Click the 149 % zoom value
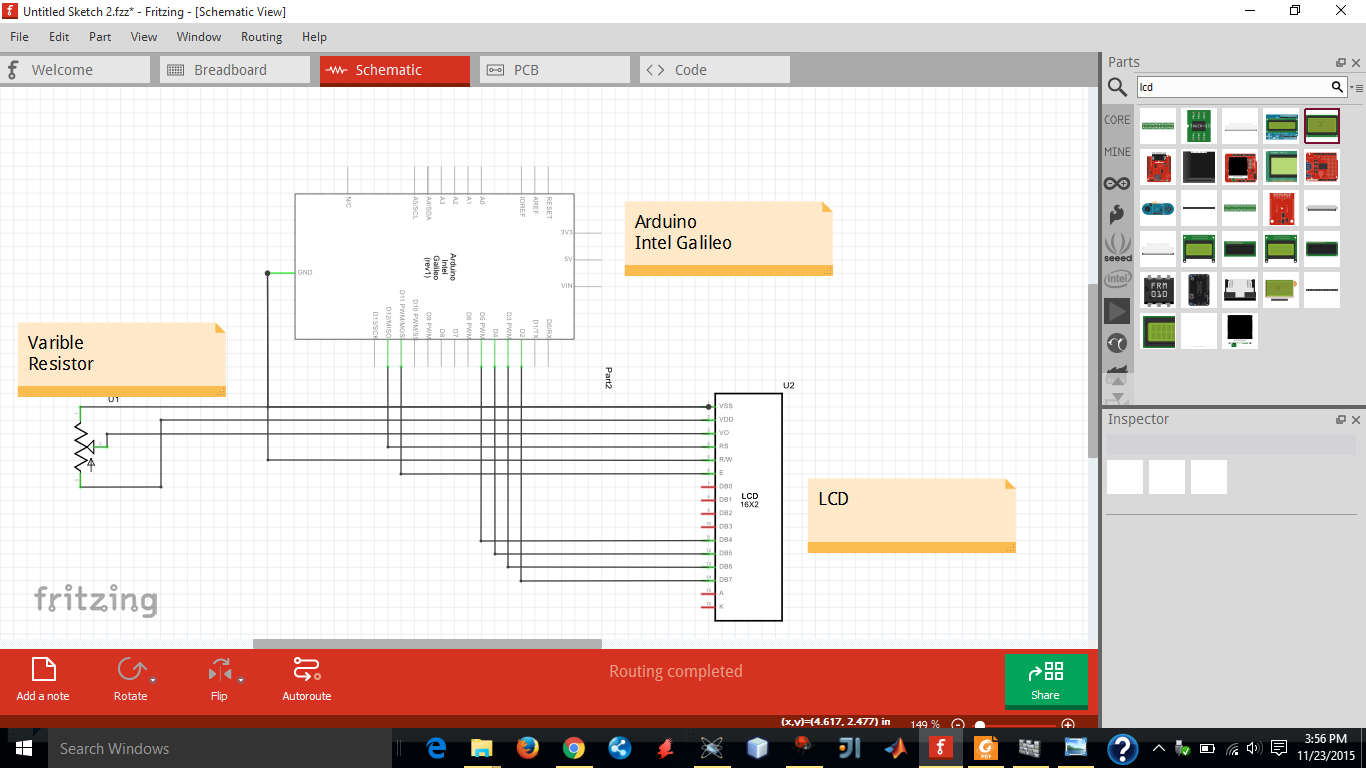 (925, 724)
